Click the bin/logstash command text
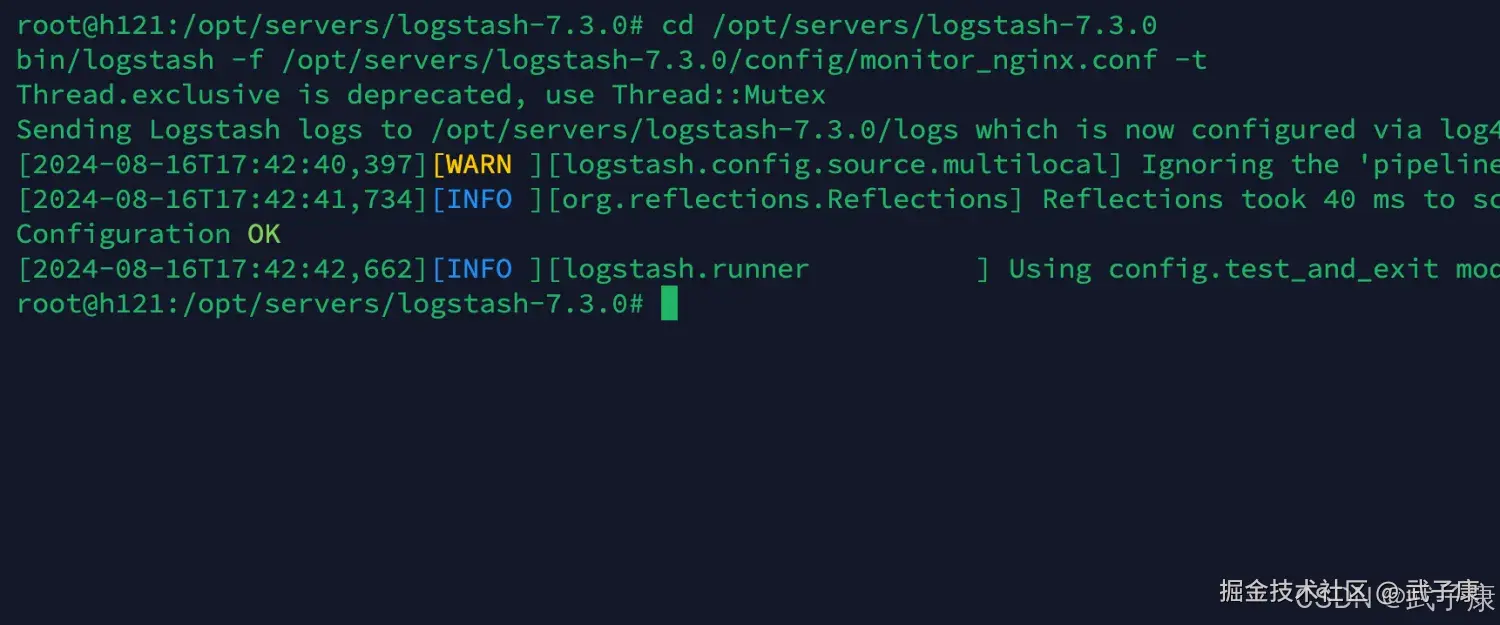 point(114,60)
